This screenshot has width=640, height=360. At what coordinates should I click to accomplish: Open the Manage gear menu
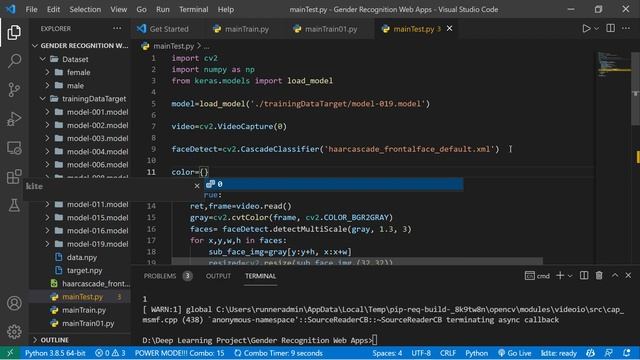(x=14, y=331)
